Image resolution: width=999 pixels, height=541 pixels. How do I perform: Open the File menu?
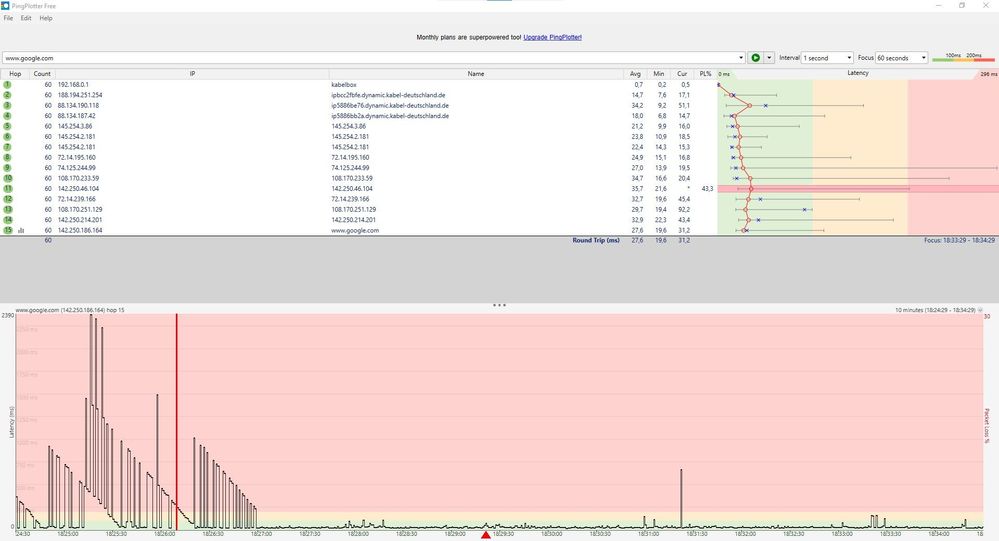(x=8, y=18)
